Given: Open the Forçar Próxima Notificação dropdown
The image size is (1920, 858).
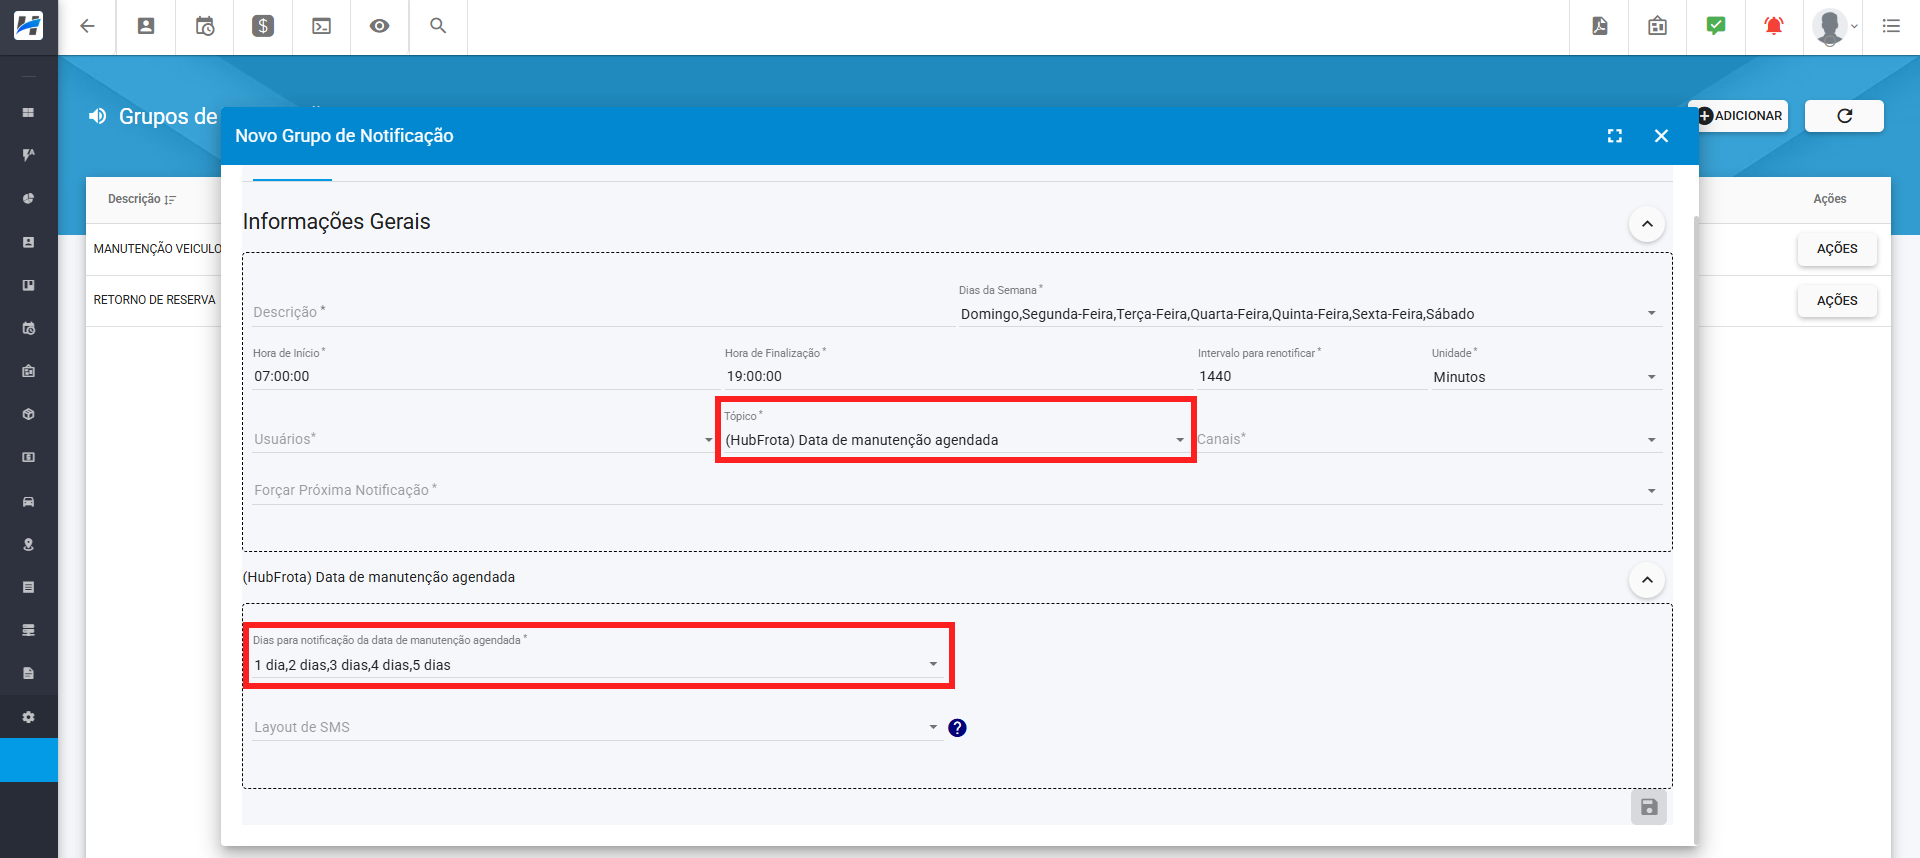Looking at the screenshot, I should pyautogui.click(x=957, y=490).
